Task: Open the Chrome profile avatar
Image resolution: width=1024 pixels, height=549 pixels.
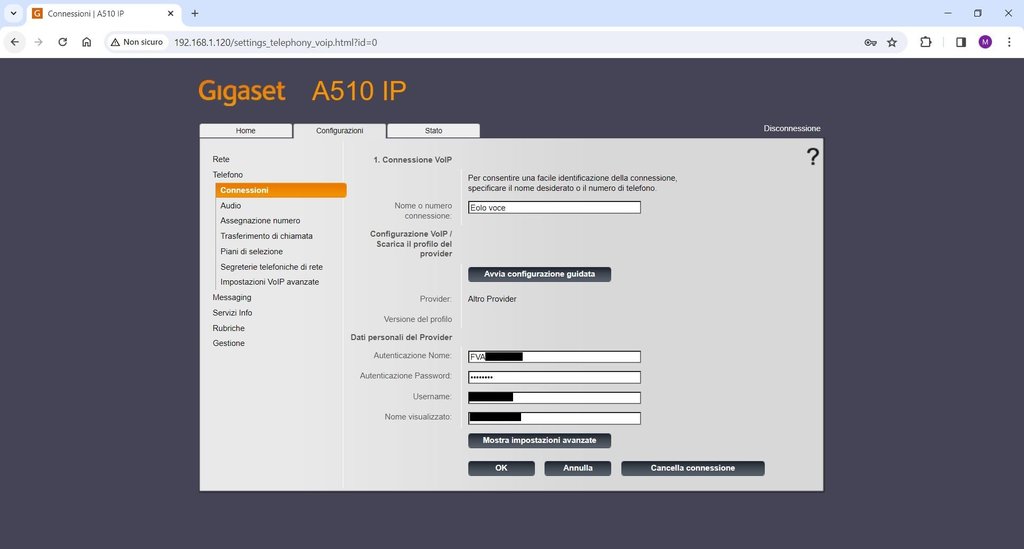Action: coord(985,42)
